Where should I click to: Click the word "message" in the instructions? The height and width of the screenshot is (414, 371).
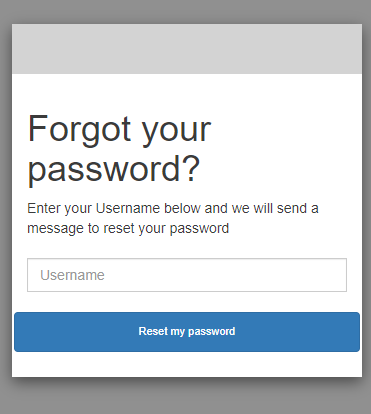(55, 229)
